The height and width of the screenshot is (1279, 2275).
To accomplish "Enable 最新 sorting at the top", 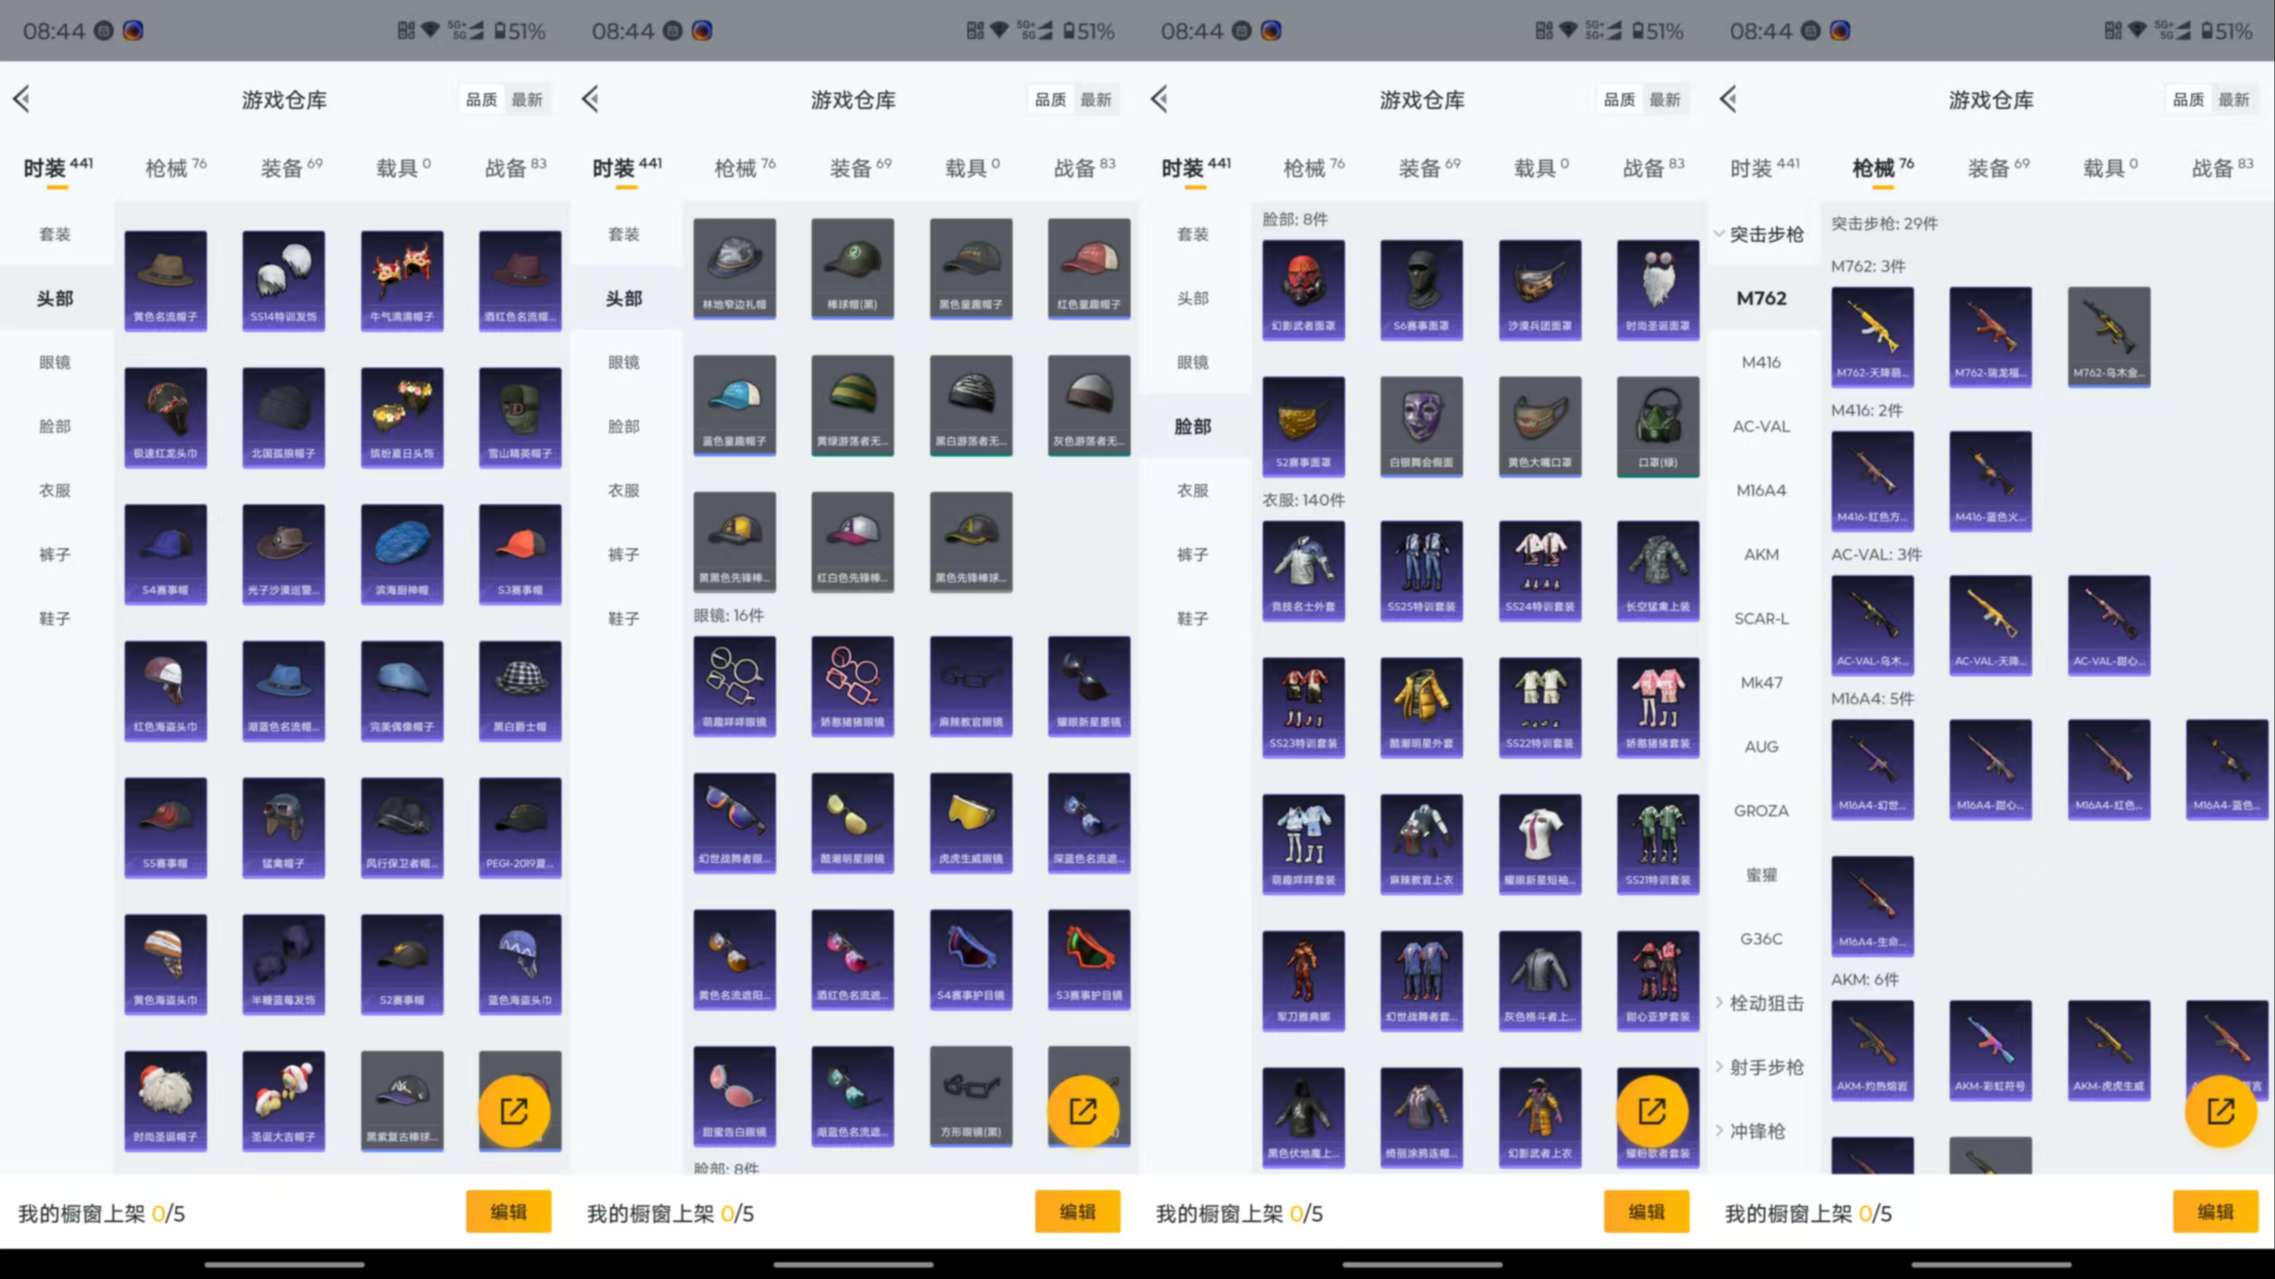I will coord(529,99).
